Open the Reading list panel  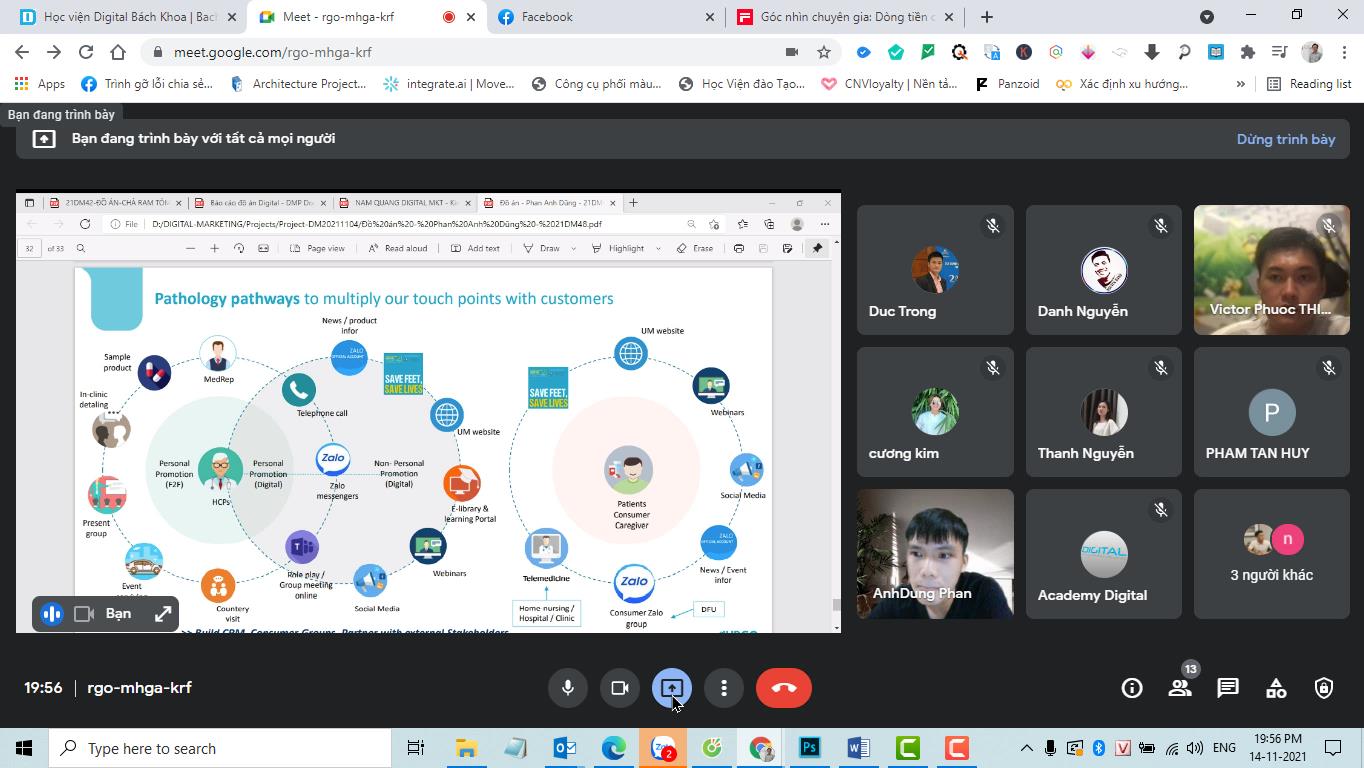pyautogui.click(x=1309, y=84)
